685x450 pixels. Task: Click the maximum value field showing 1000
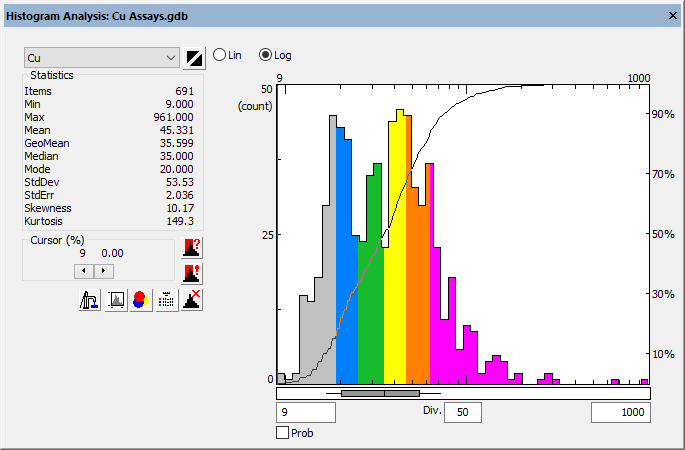click(621, 412)
